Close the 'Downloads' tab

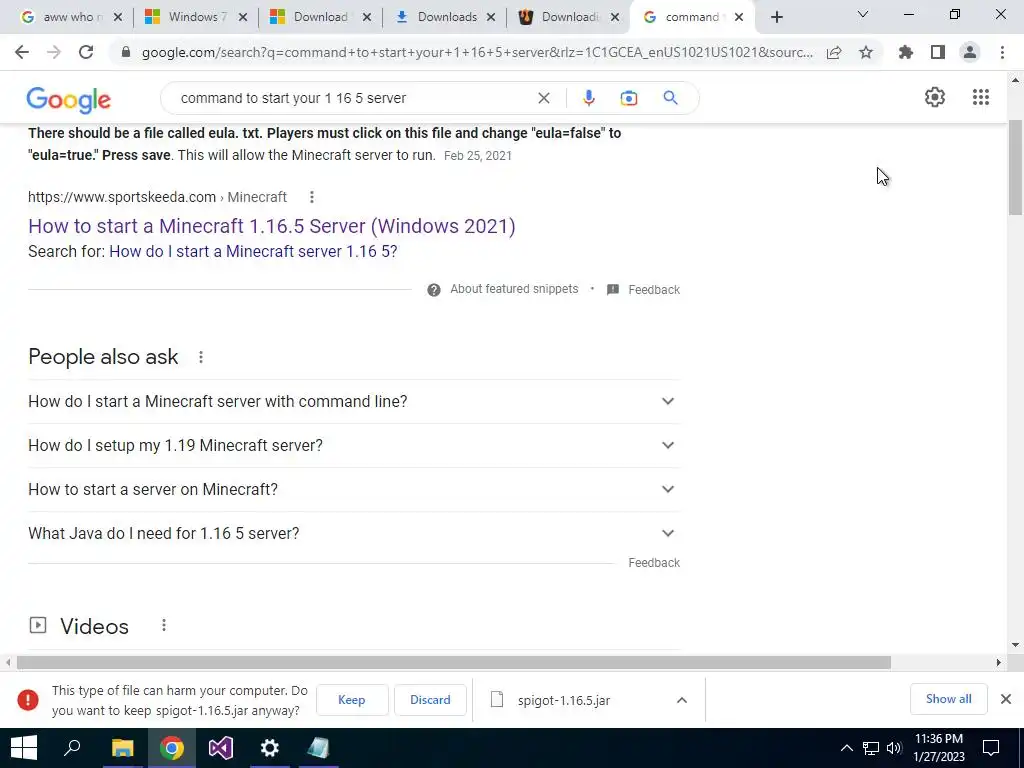pyautogui.click(x=491, y=18)
